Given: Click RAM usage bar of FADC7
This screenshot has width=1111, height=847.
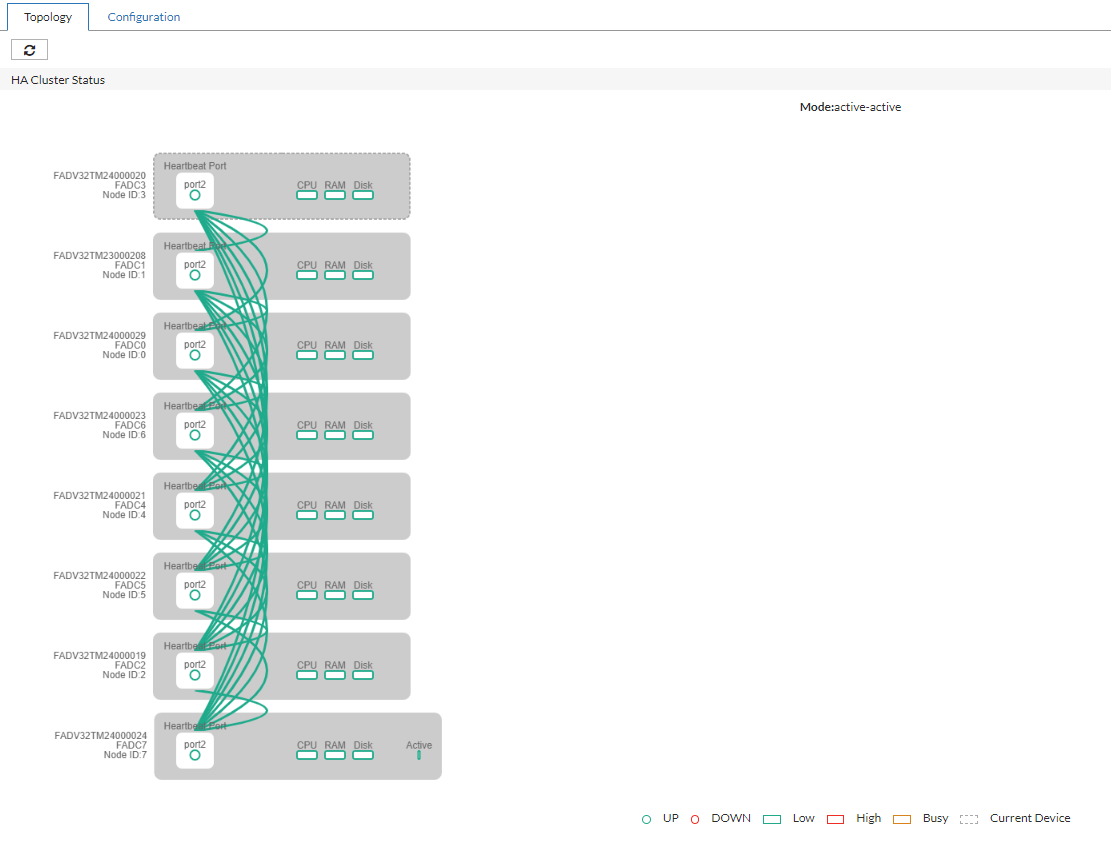Looking at the screenshot, I should click(x=335, y=756).
